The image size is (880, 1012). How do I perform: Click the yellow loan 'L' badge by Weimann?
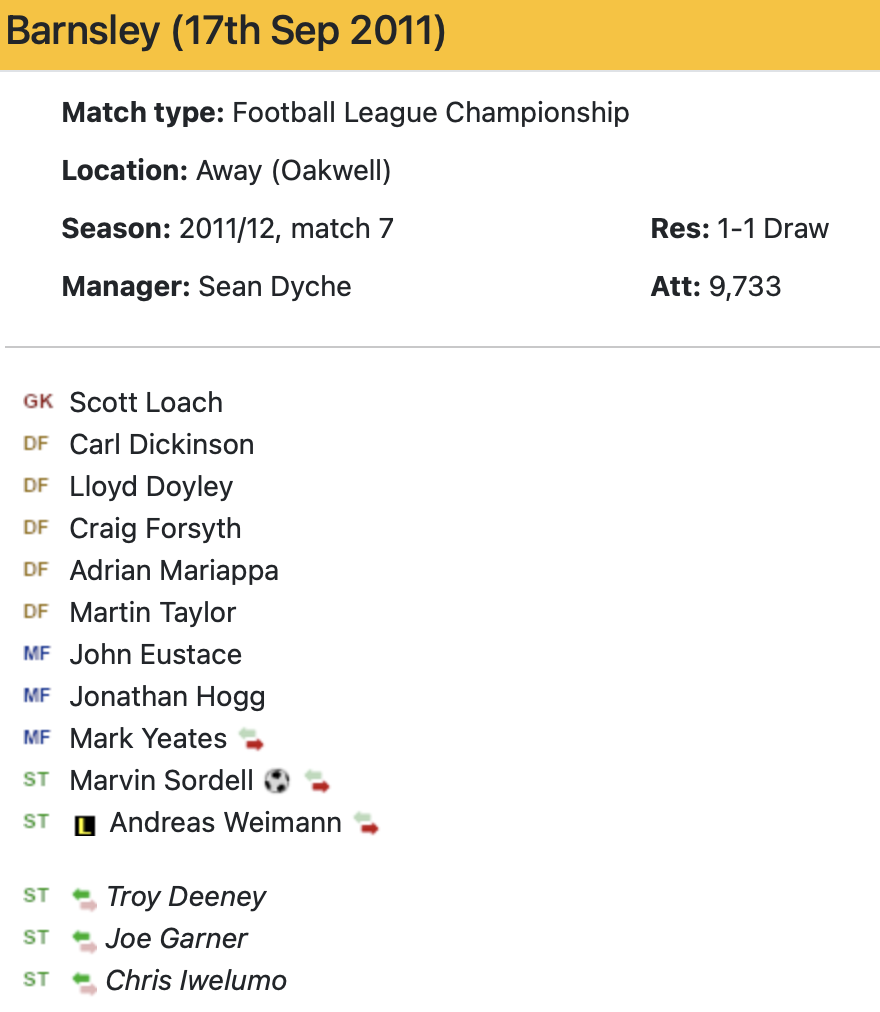pos(86,825)
